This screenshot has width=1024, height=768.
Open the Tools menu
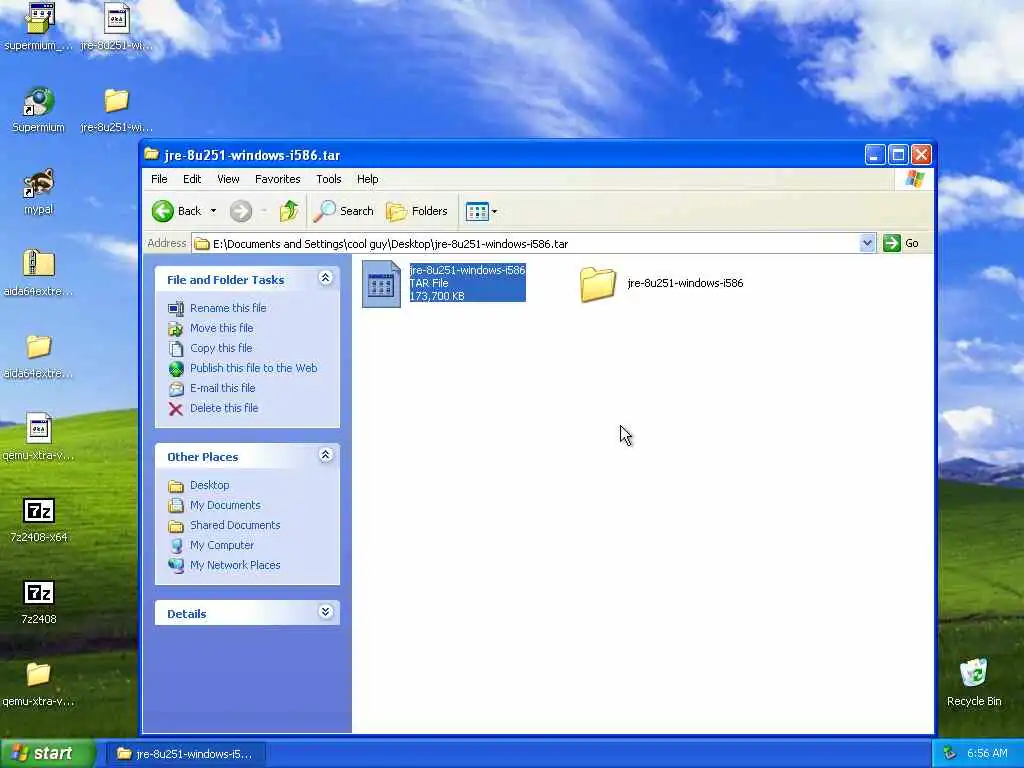328,179
